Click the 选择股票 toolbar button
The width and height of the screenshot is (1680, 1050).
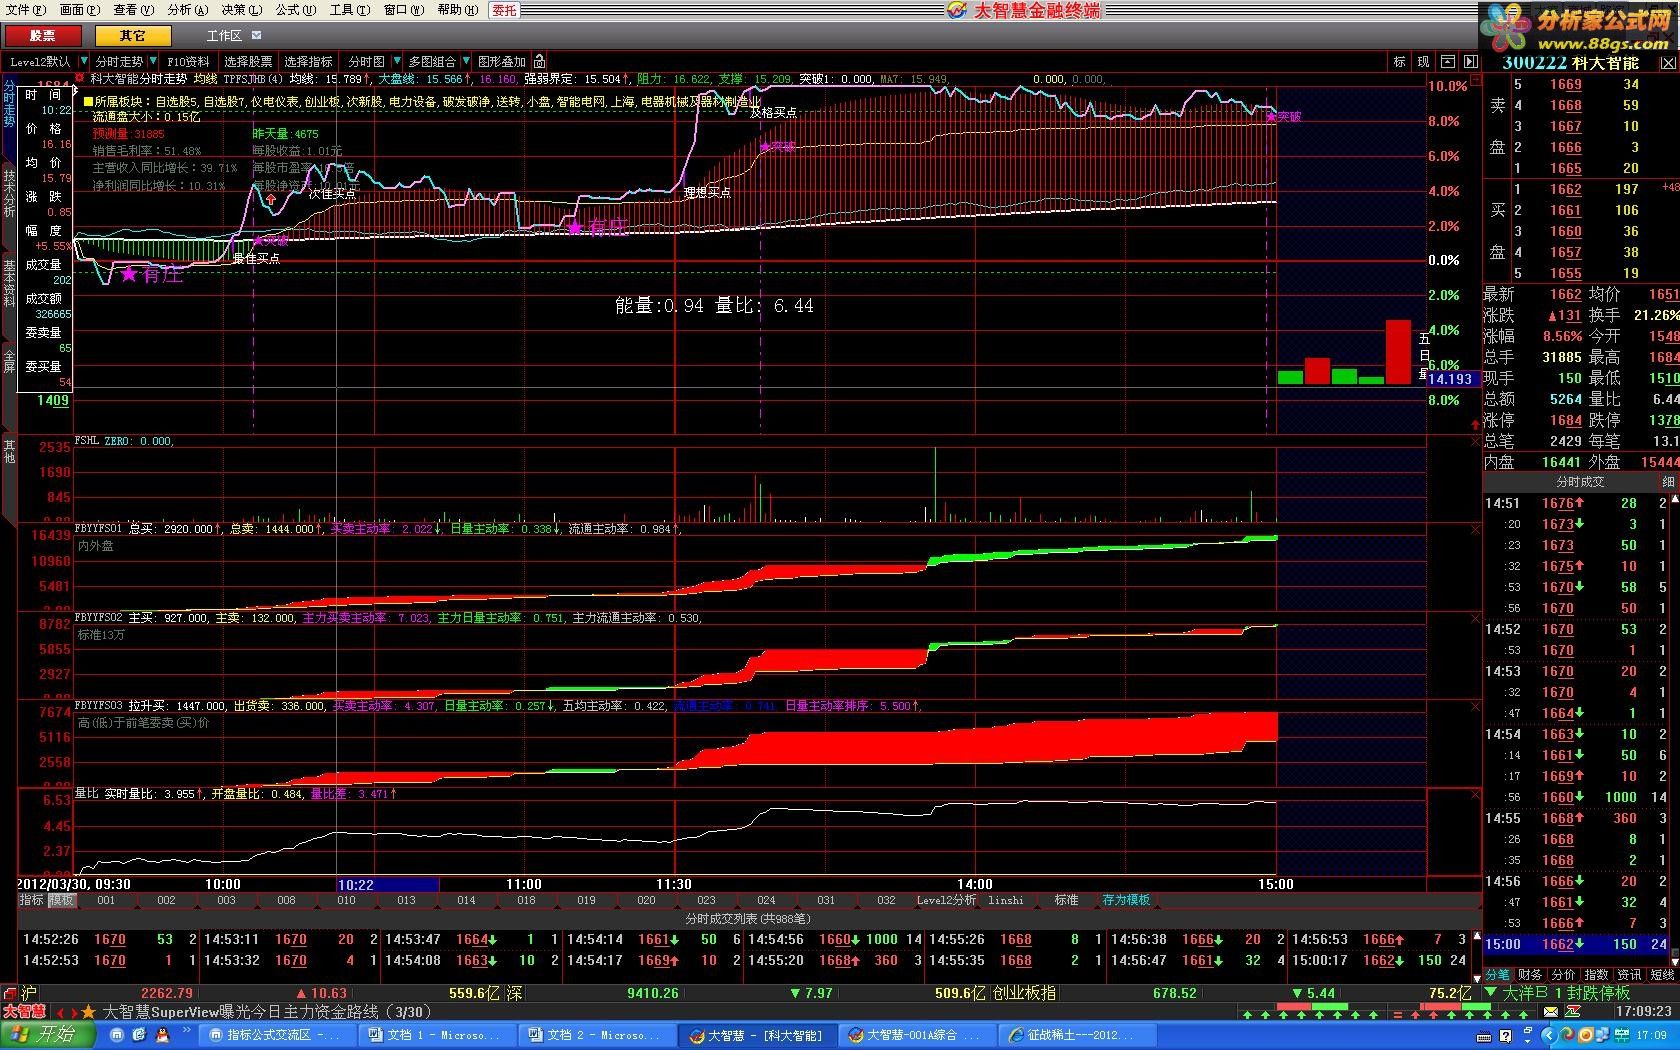coord(248,62)
